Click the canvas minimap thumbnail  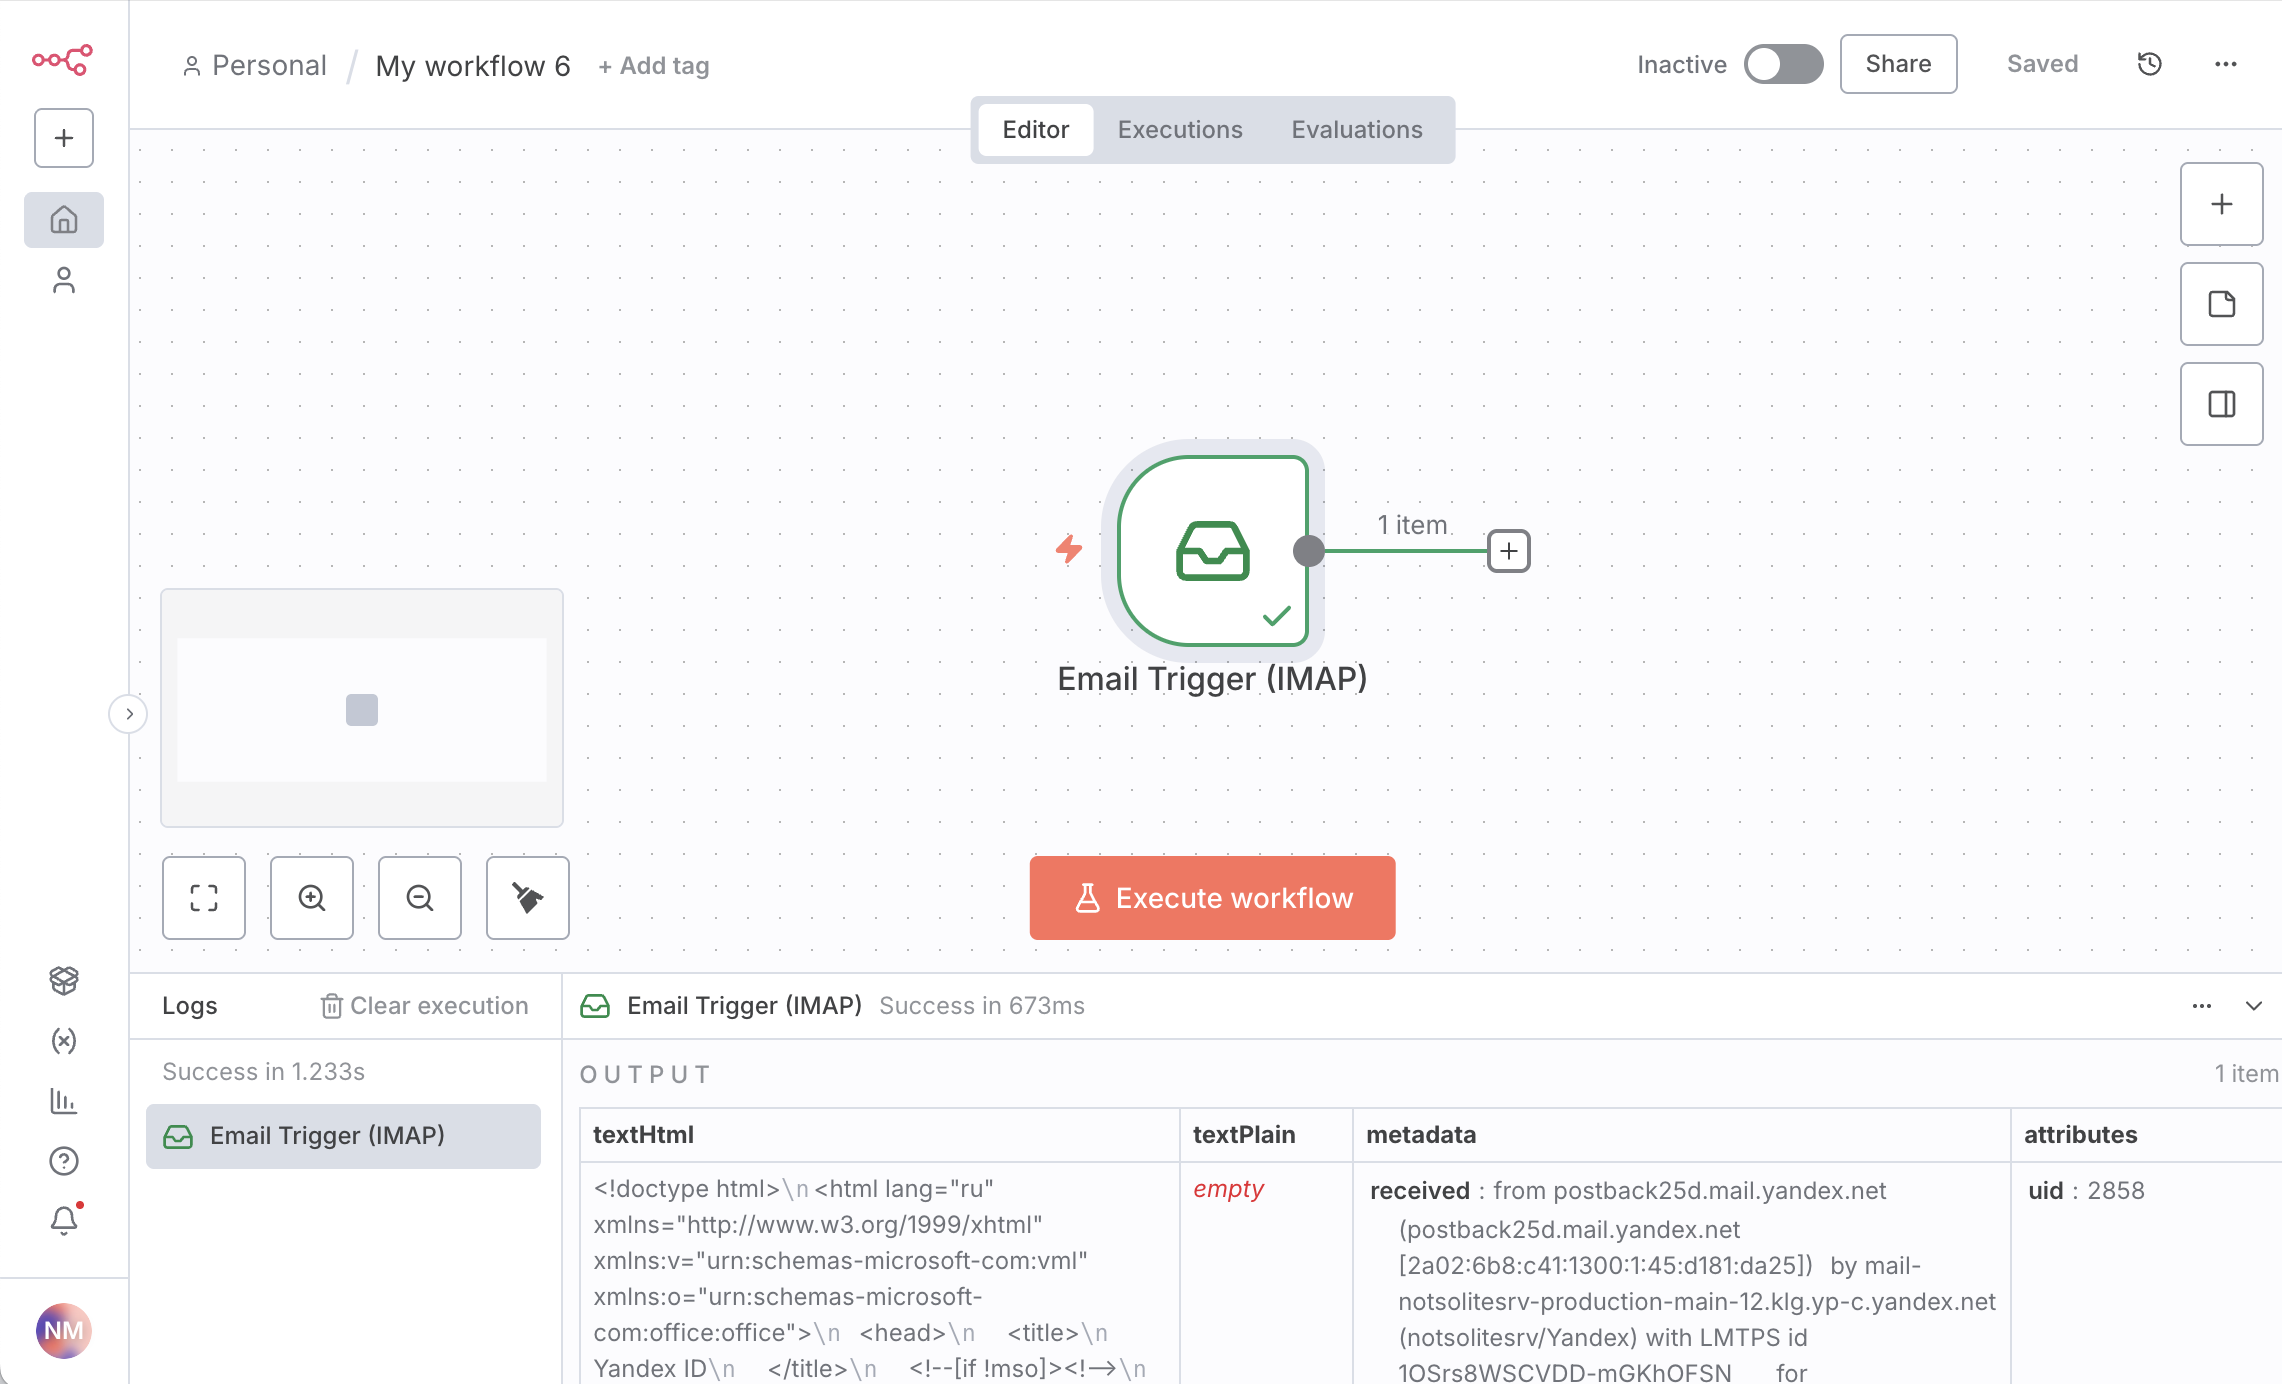click(x=362, y=709)
